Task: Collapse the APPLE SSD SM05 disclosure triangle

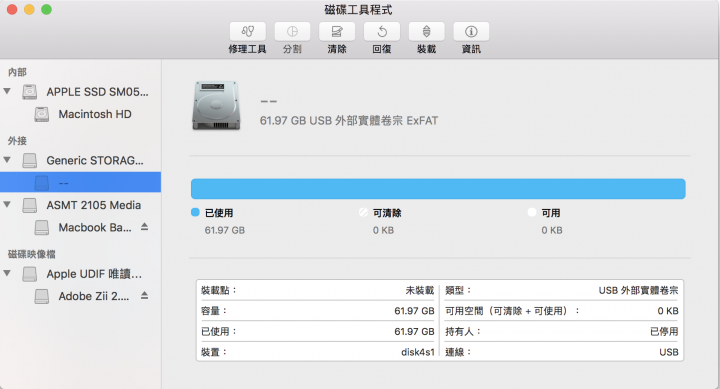Action: 7,91
